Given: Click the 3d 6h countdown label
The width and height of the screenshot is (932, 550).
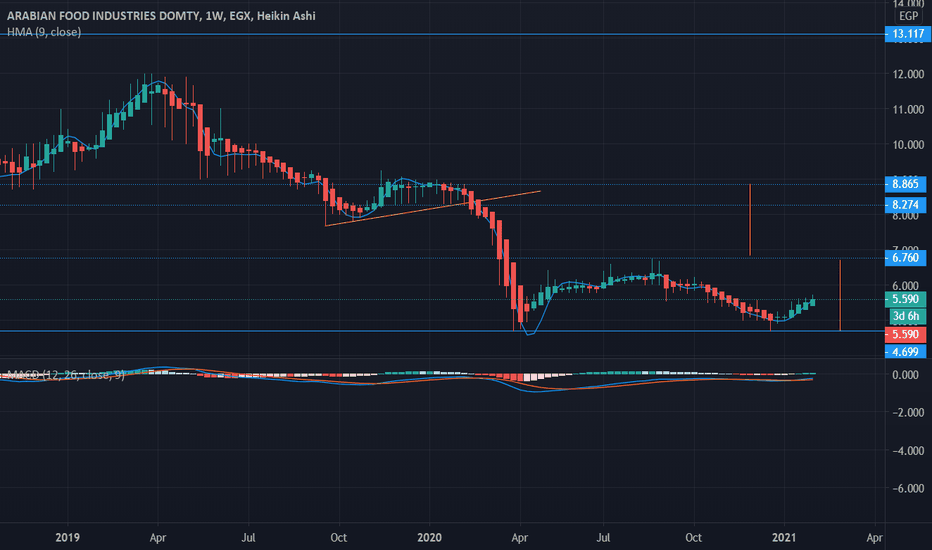Looking at the screenshot, I should point(907,316).
